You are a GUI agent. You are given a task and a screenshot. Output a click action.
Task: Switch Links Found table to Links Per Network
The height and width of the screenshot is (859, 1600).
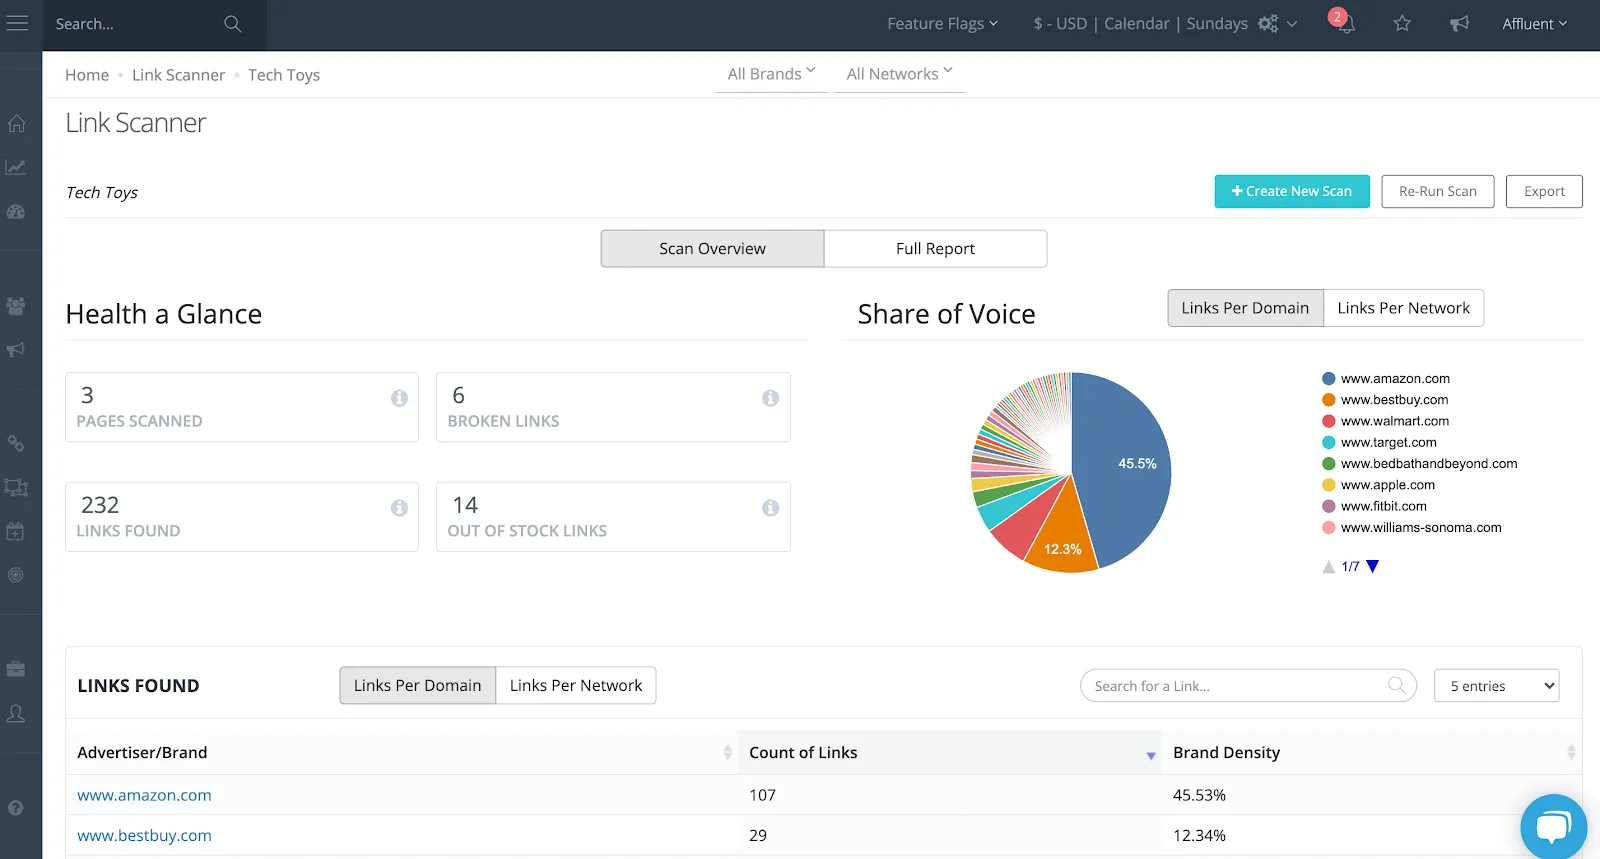click(576, 686)
